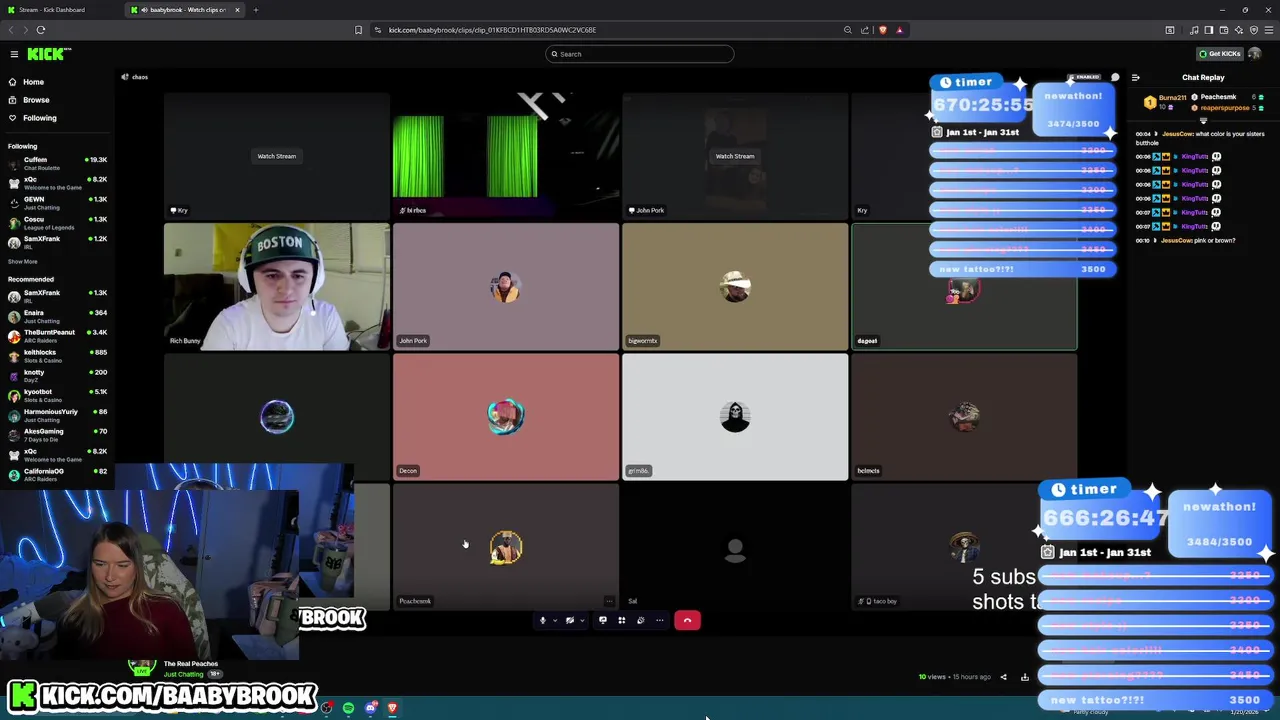Open microphone options dropdown arrow
Viewport: 1280px width, 720px height.
point(554,621)
